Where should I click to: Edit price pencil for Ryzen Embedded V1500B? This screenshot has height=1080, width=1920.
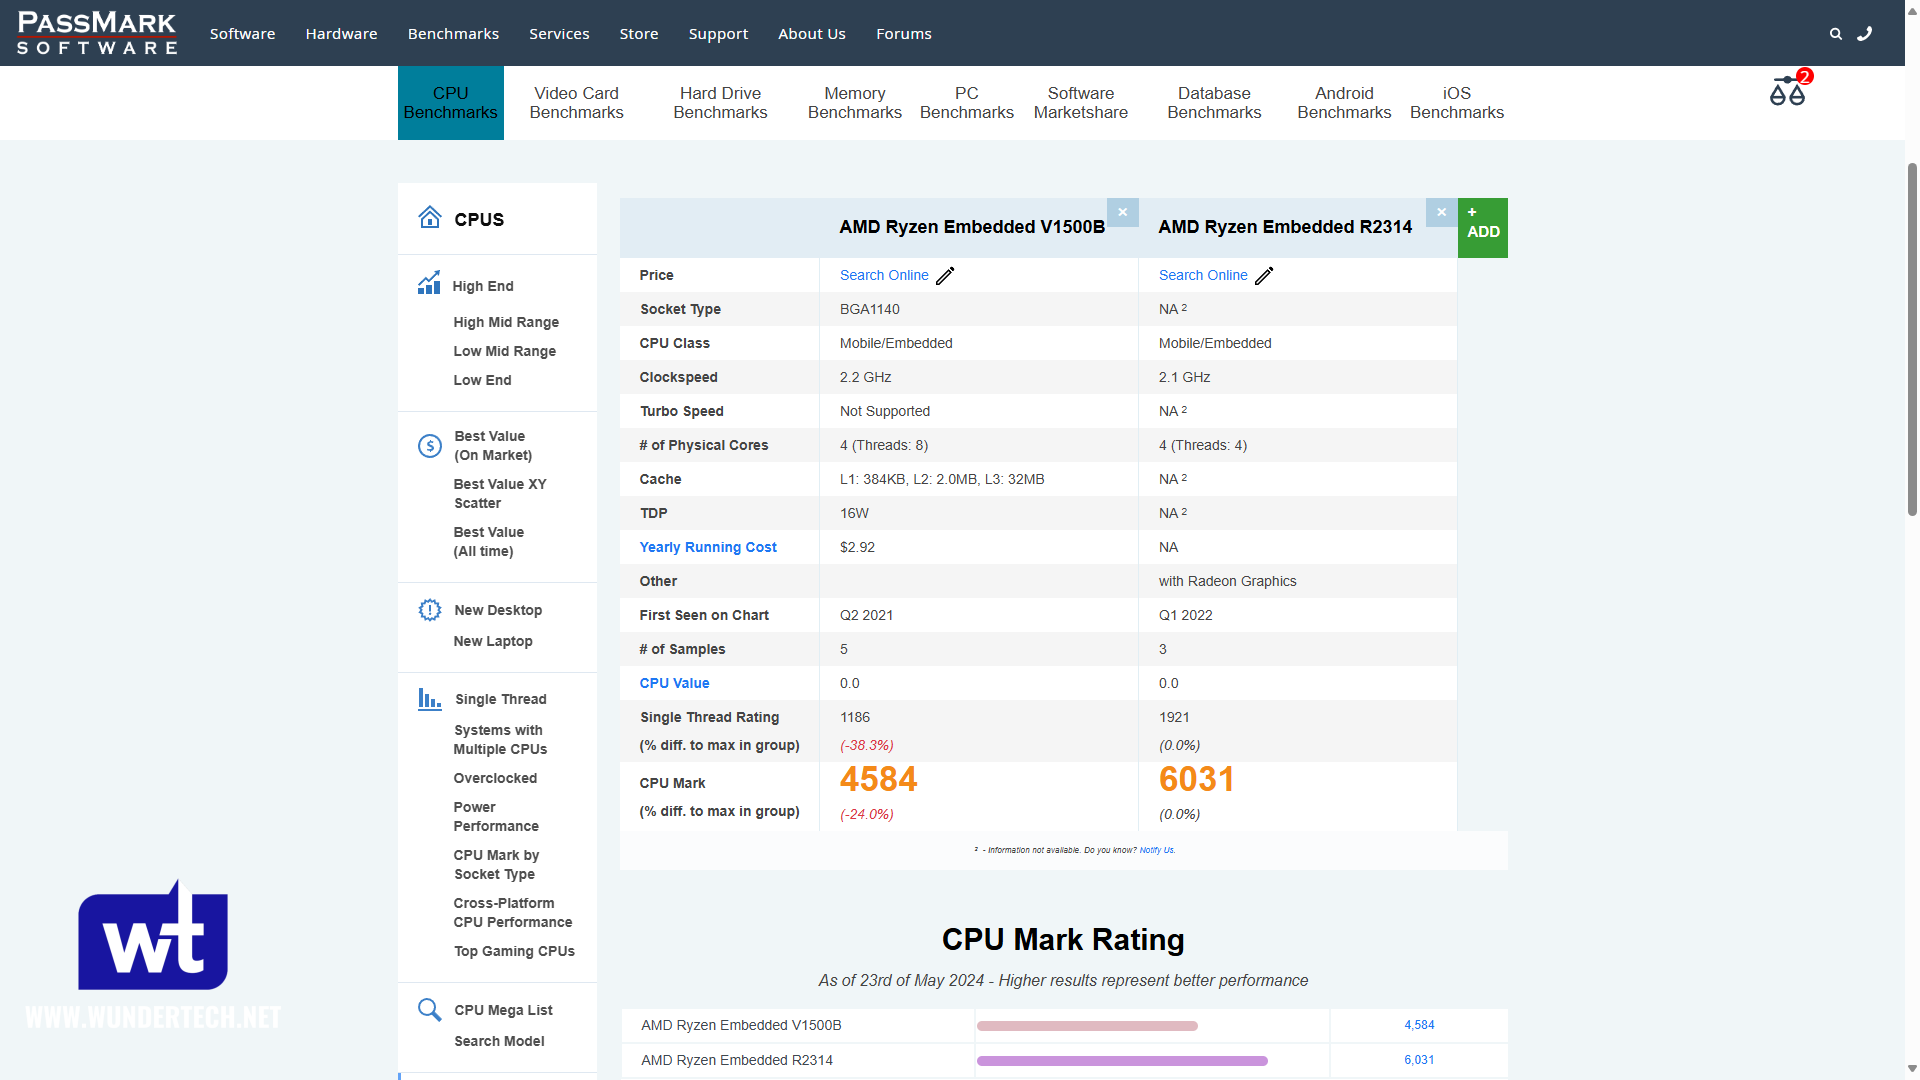tap(945, 276)
